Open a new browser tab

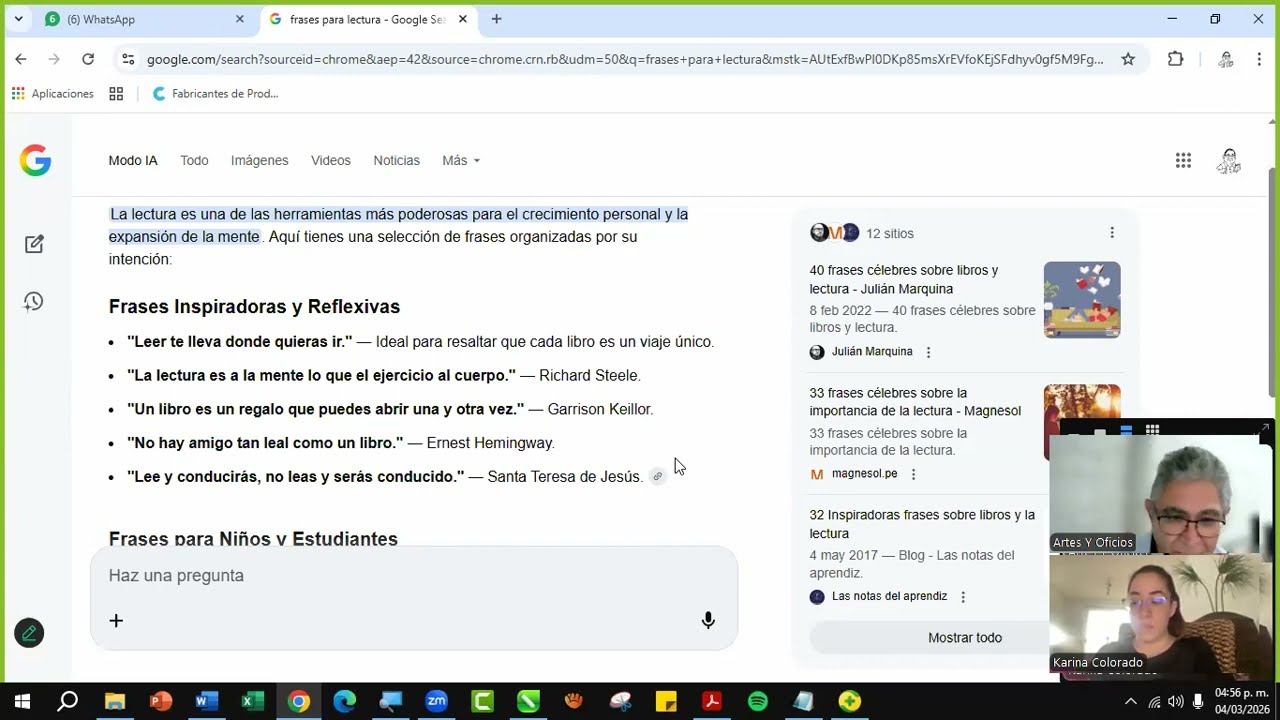496,19
